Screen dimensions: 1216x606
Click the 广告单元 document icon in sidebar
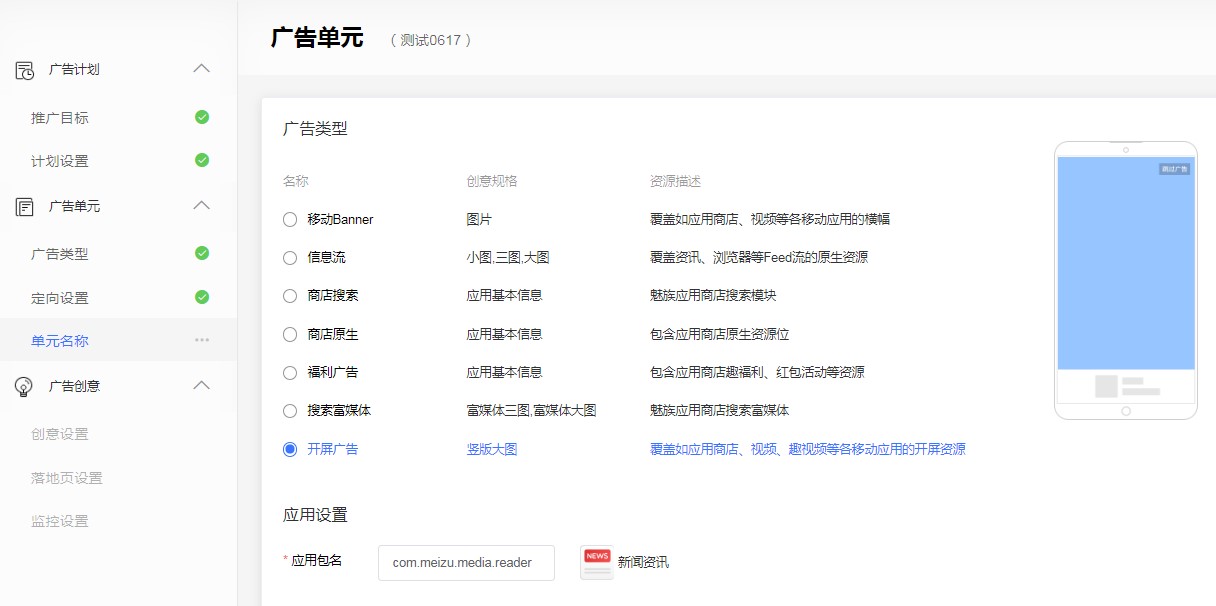22,206
